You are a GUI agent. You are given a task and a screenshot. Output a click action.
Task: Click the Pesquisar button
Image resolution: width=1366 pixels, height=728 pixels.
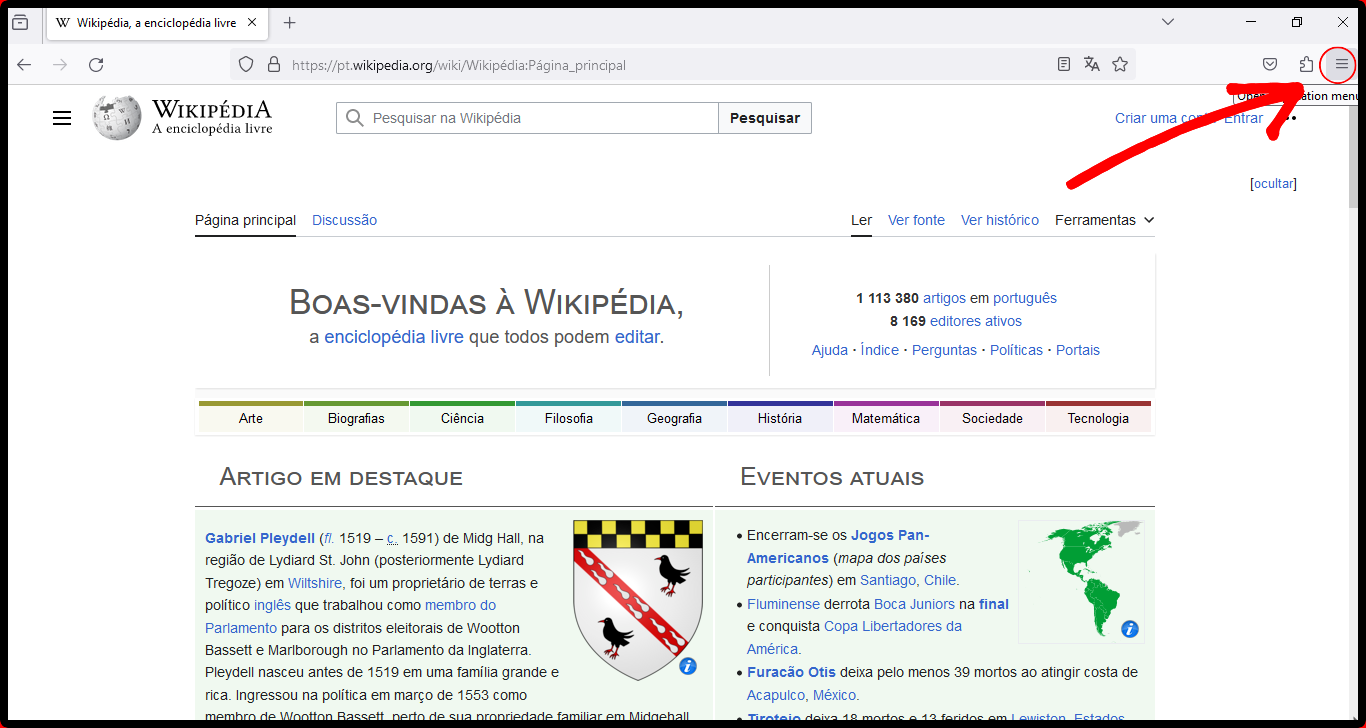tap(764, 118)
